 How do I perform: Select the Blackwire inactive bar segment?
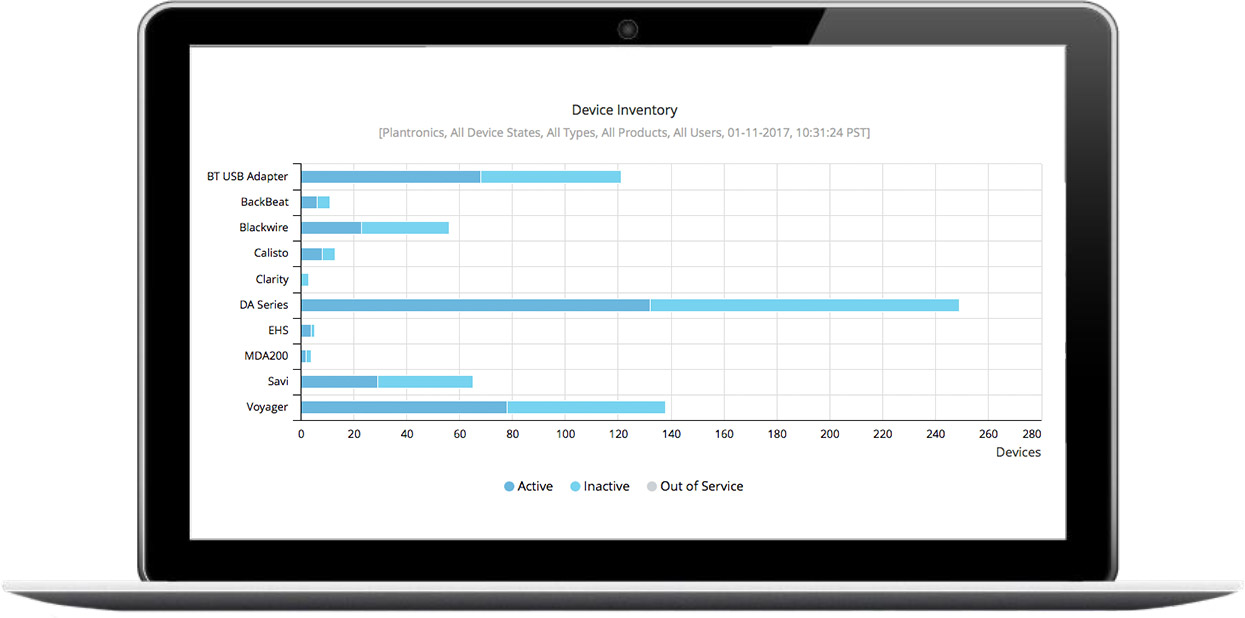click(x=405, y=228)
